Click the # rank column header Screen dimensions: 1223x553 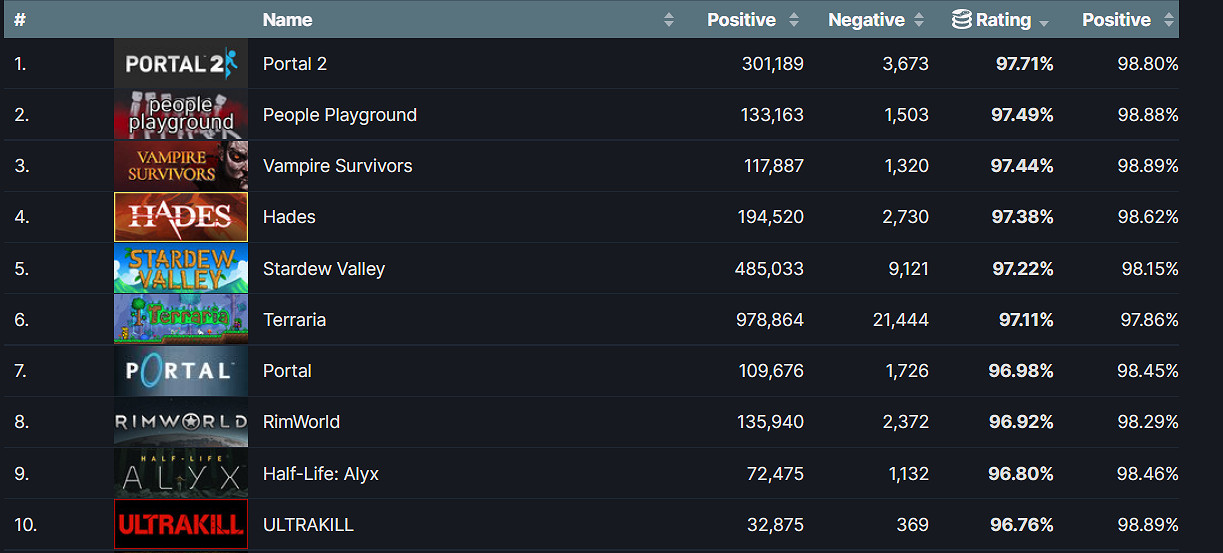pyautogui.click(x=20, y=20)
